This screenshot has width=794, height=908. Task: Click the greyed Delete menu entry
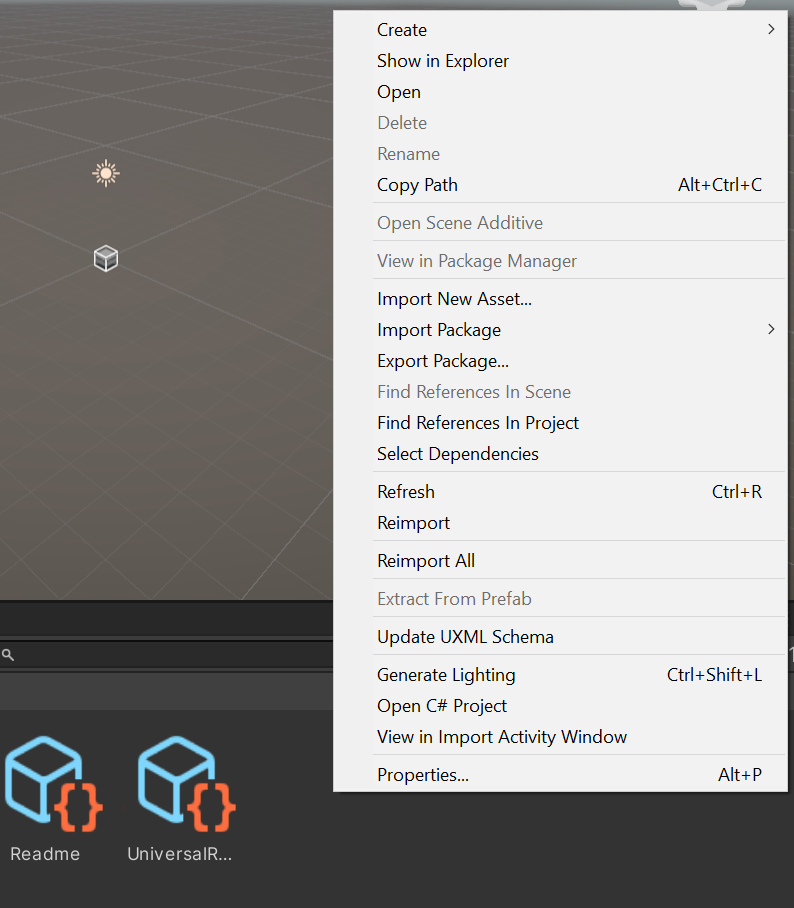click(560, 123)
